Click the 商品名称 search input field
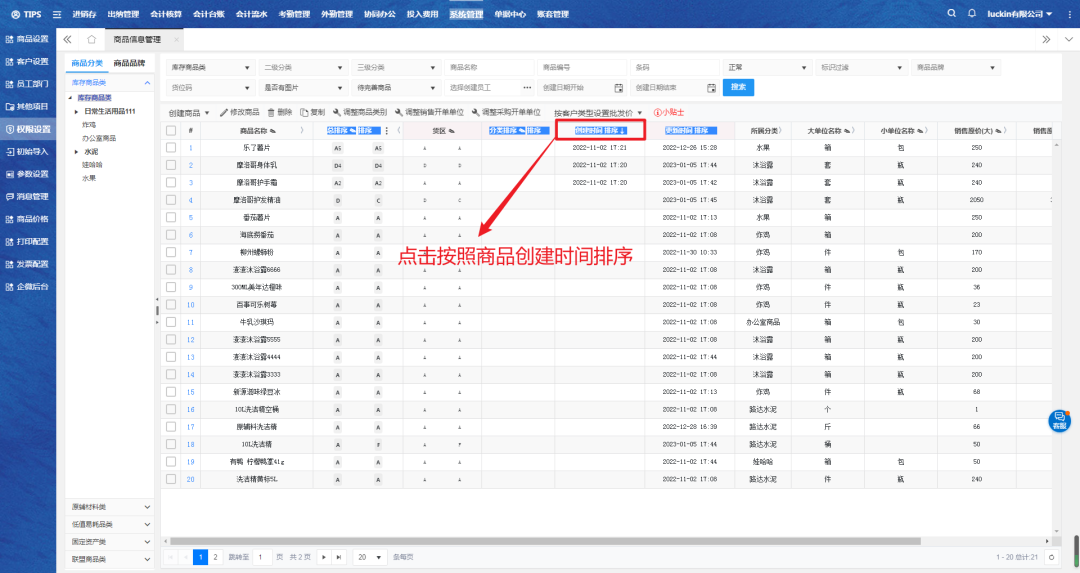Screen dimensions: 1080x573 pyautogui.click(x=488, y=67)
